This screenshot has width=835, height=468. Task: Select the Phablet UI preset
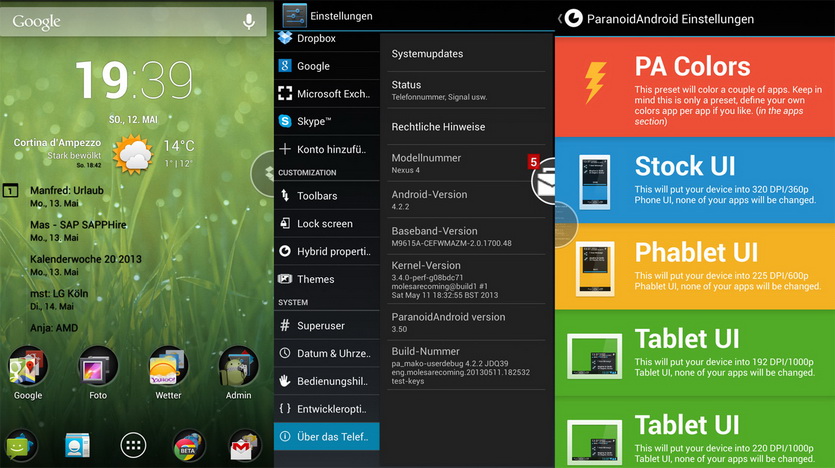coord(694,263)
